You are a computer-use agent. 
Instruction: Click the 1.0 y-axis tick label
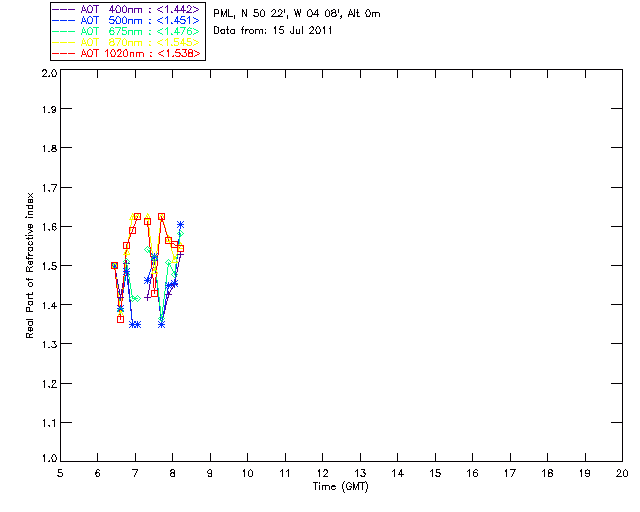tap(49, 459)
